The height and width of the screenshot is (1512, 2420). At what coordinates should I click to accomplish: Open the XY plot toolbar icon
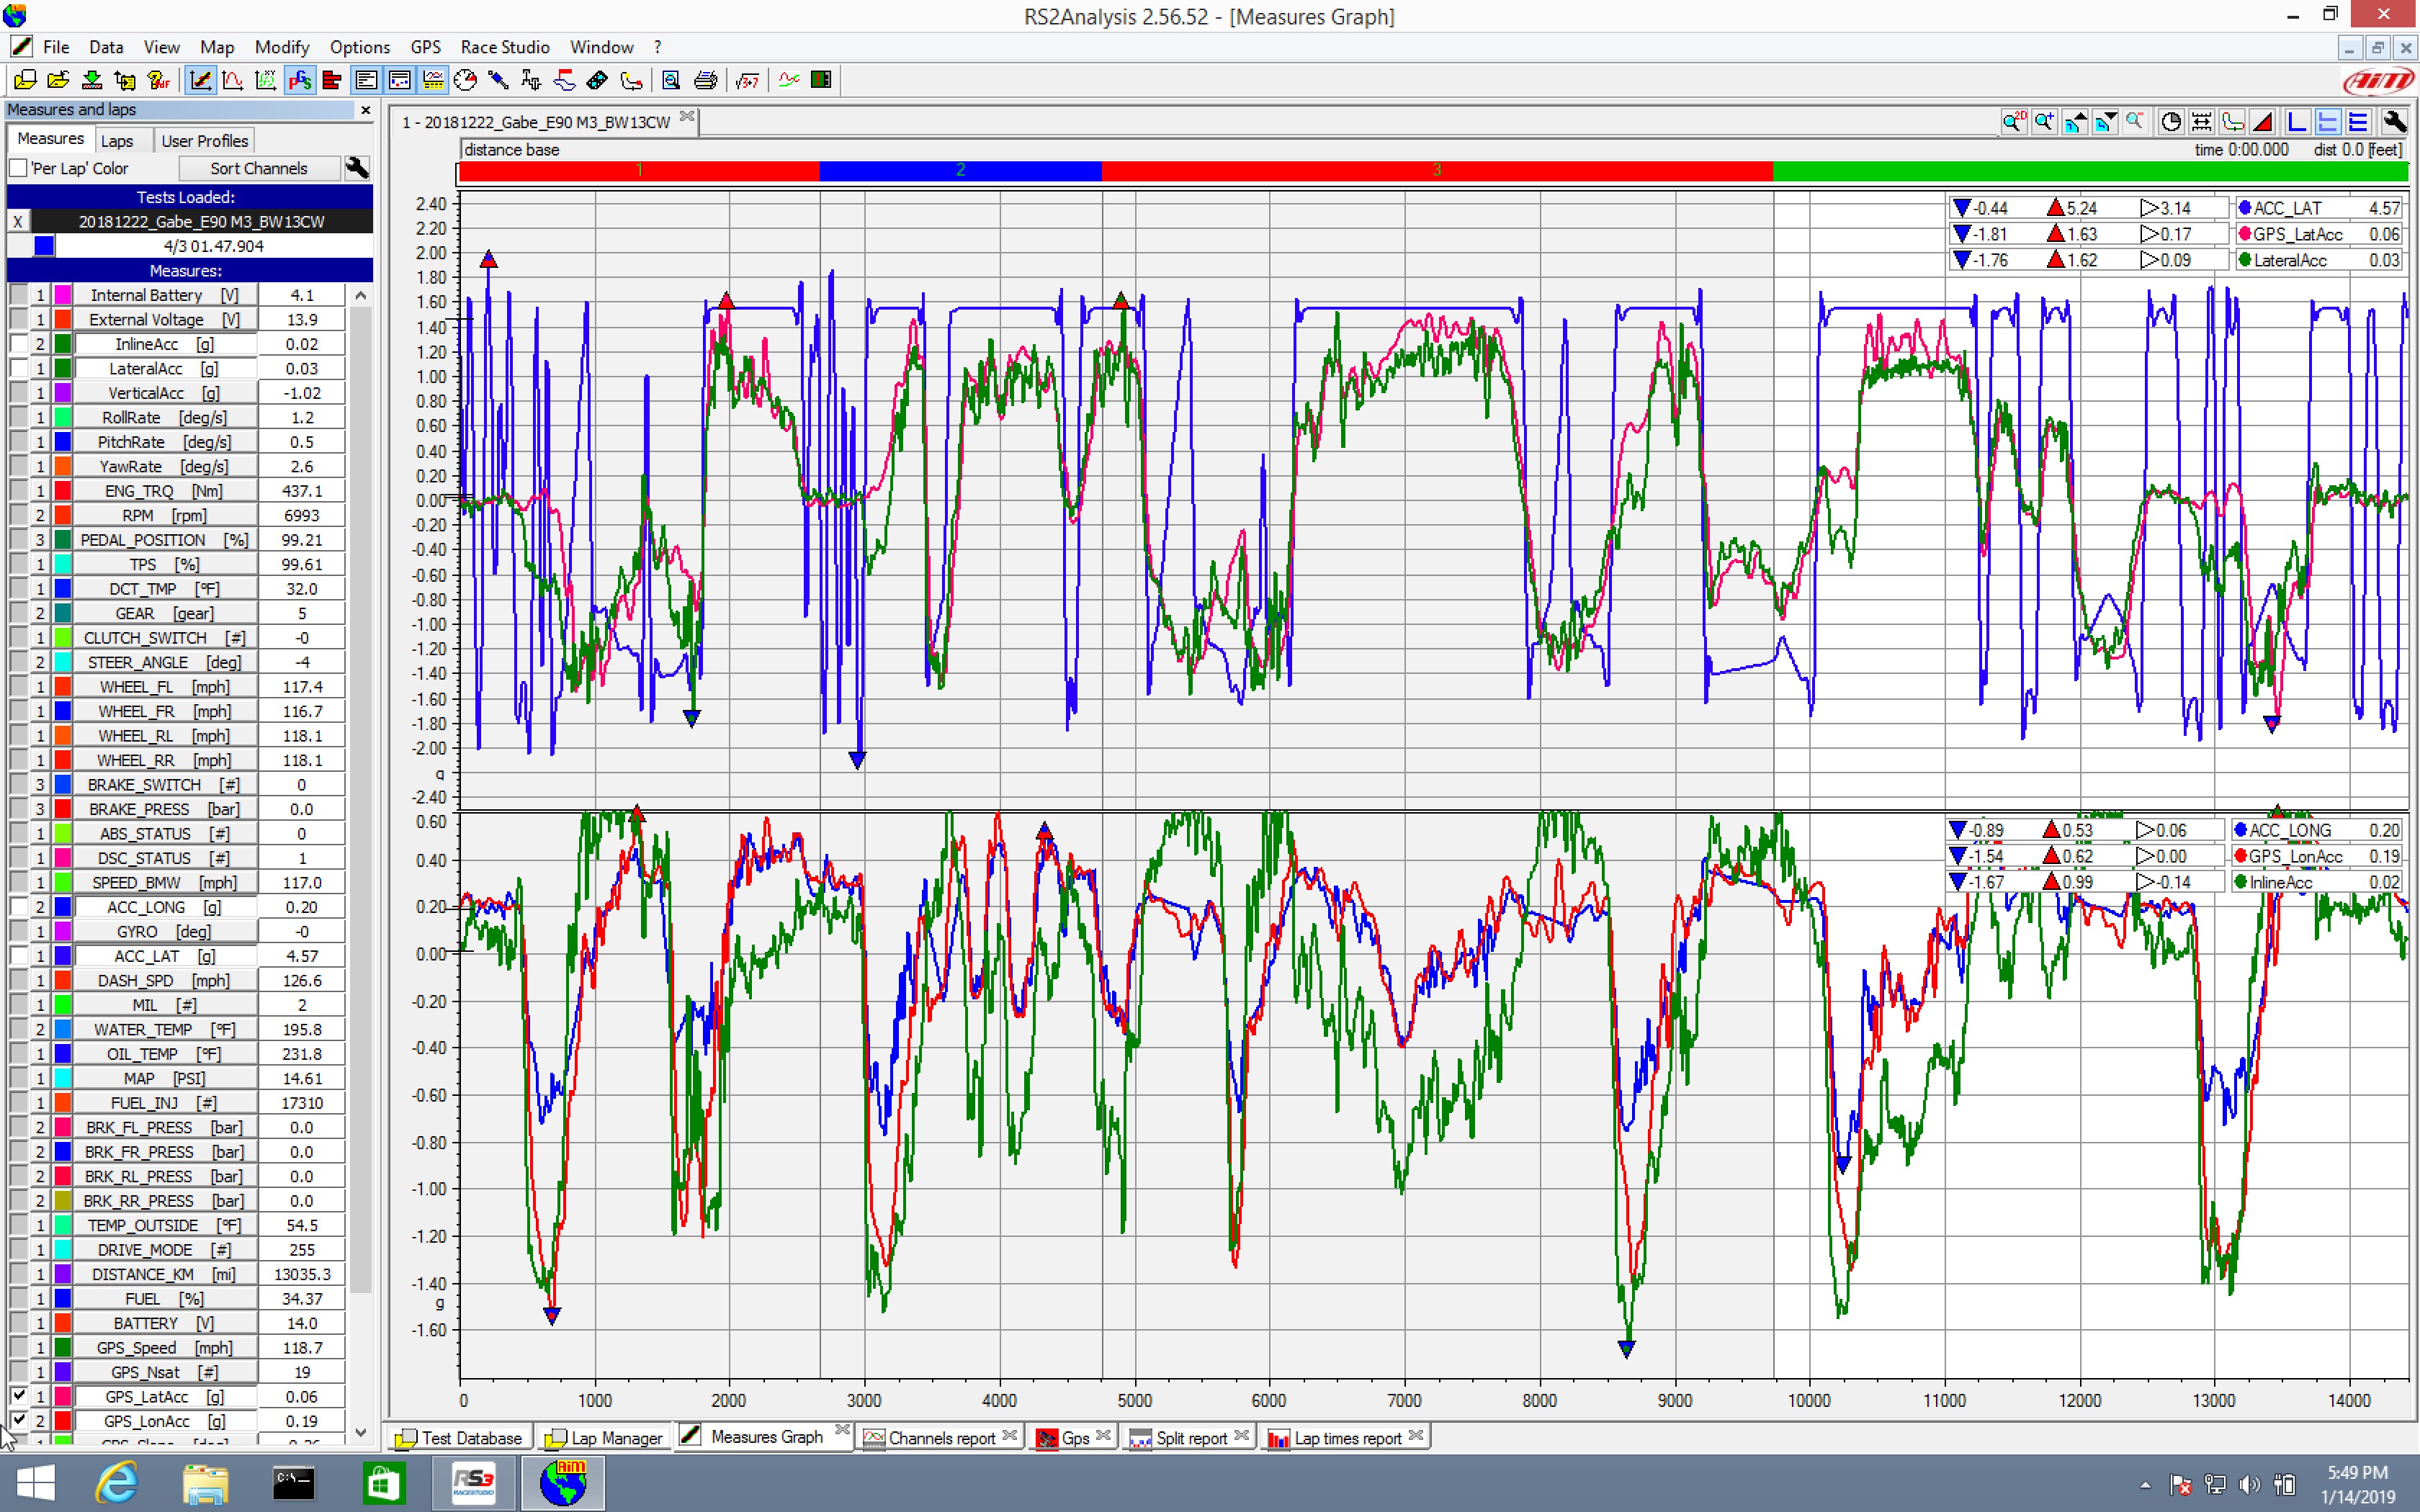pos(265,80)
